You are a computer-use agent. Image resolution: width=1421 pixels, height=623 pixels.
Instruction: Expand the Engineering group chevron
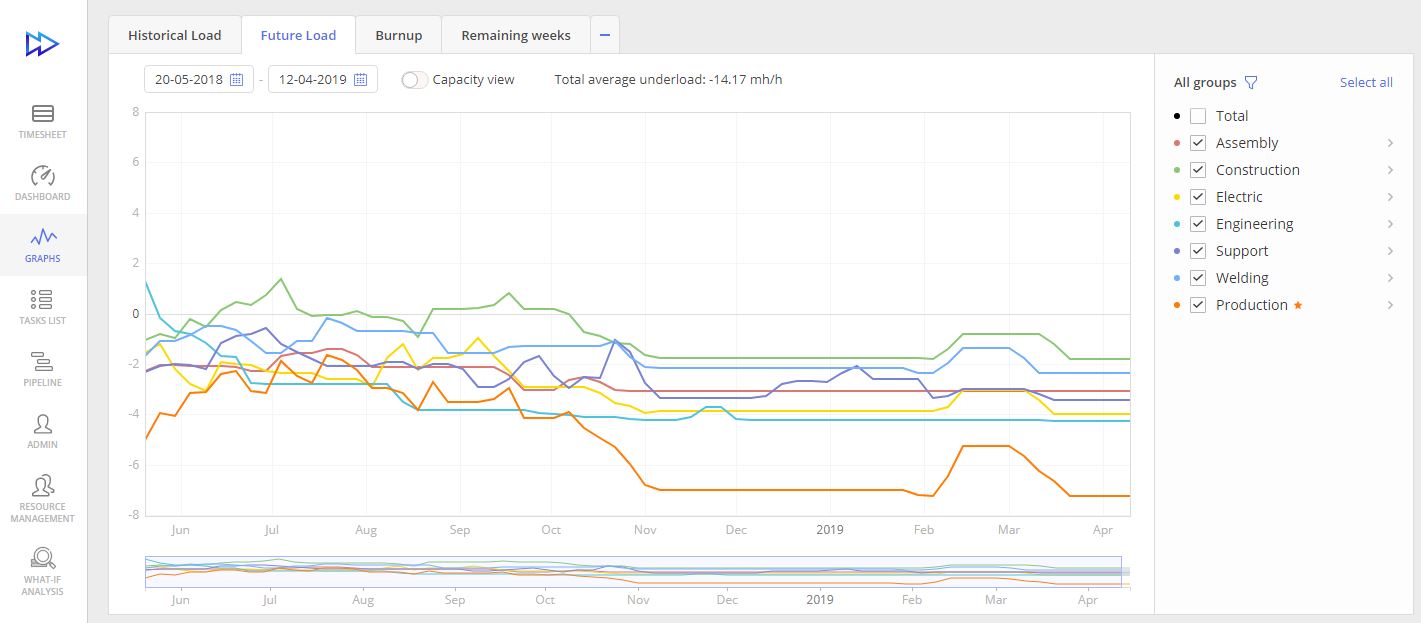point(1390,224)
